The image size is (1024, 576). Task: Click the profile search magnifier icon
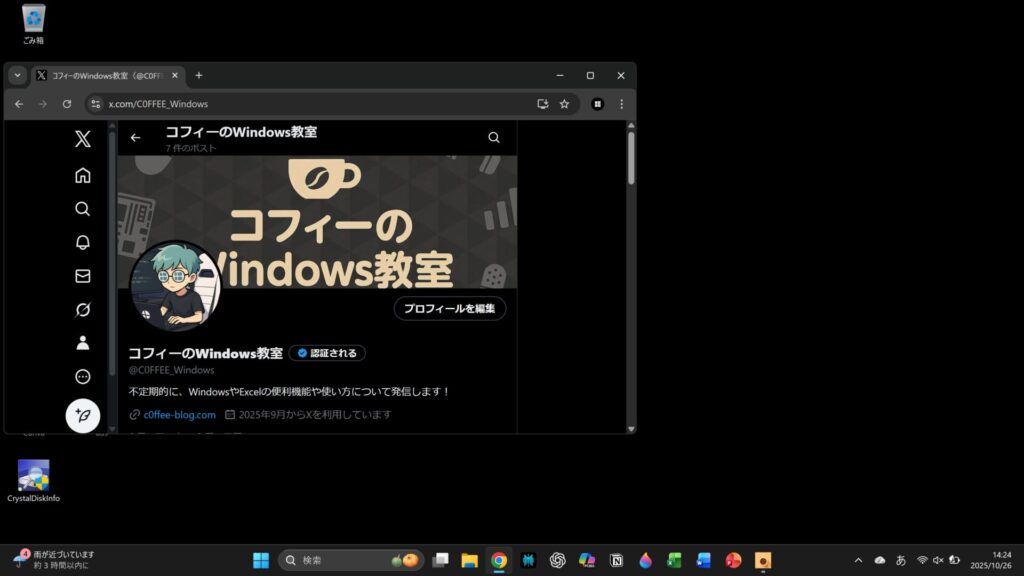coord(493,138)
